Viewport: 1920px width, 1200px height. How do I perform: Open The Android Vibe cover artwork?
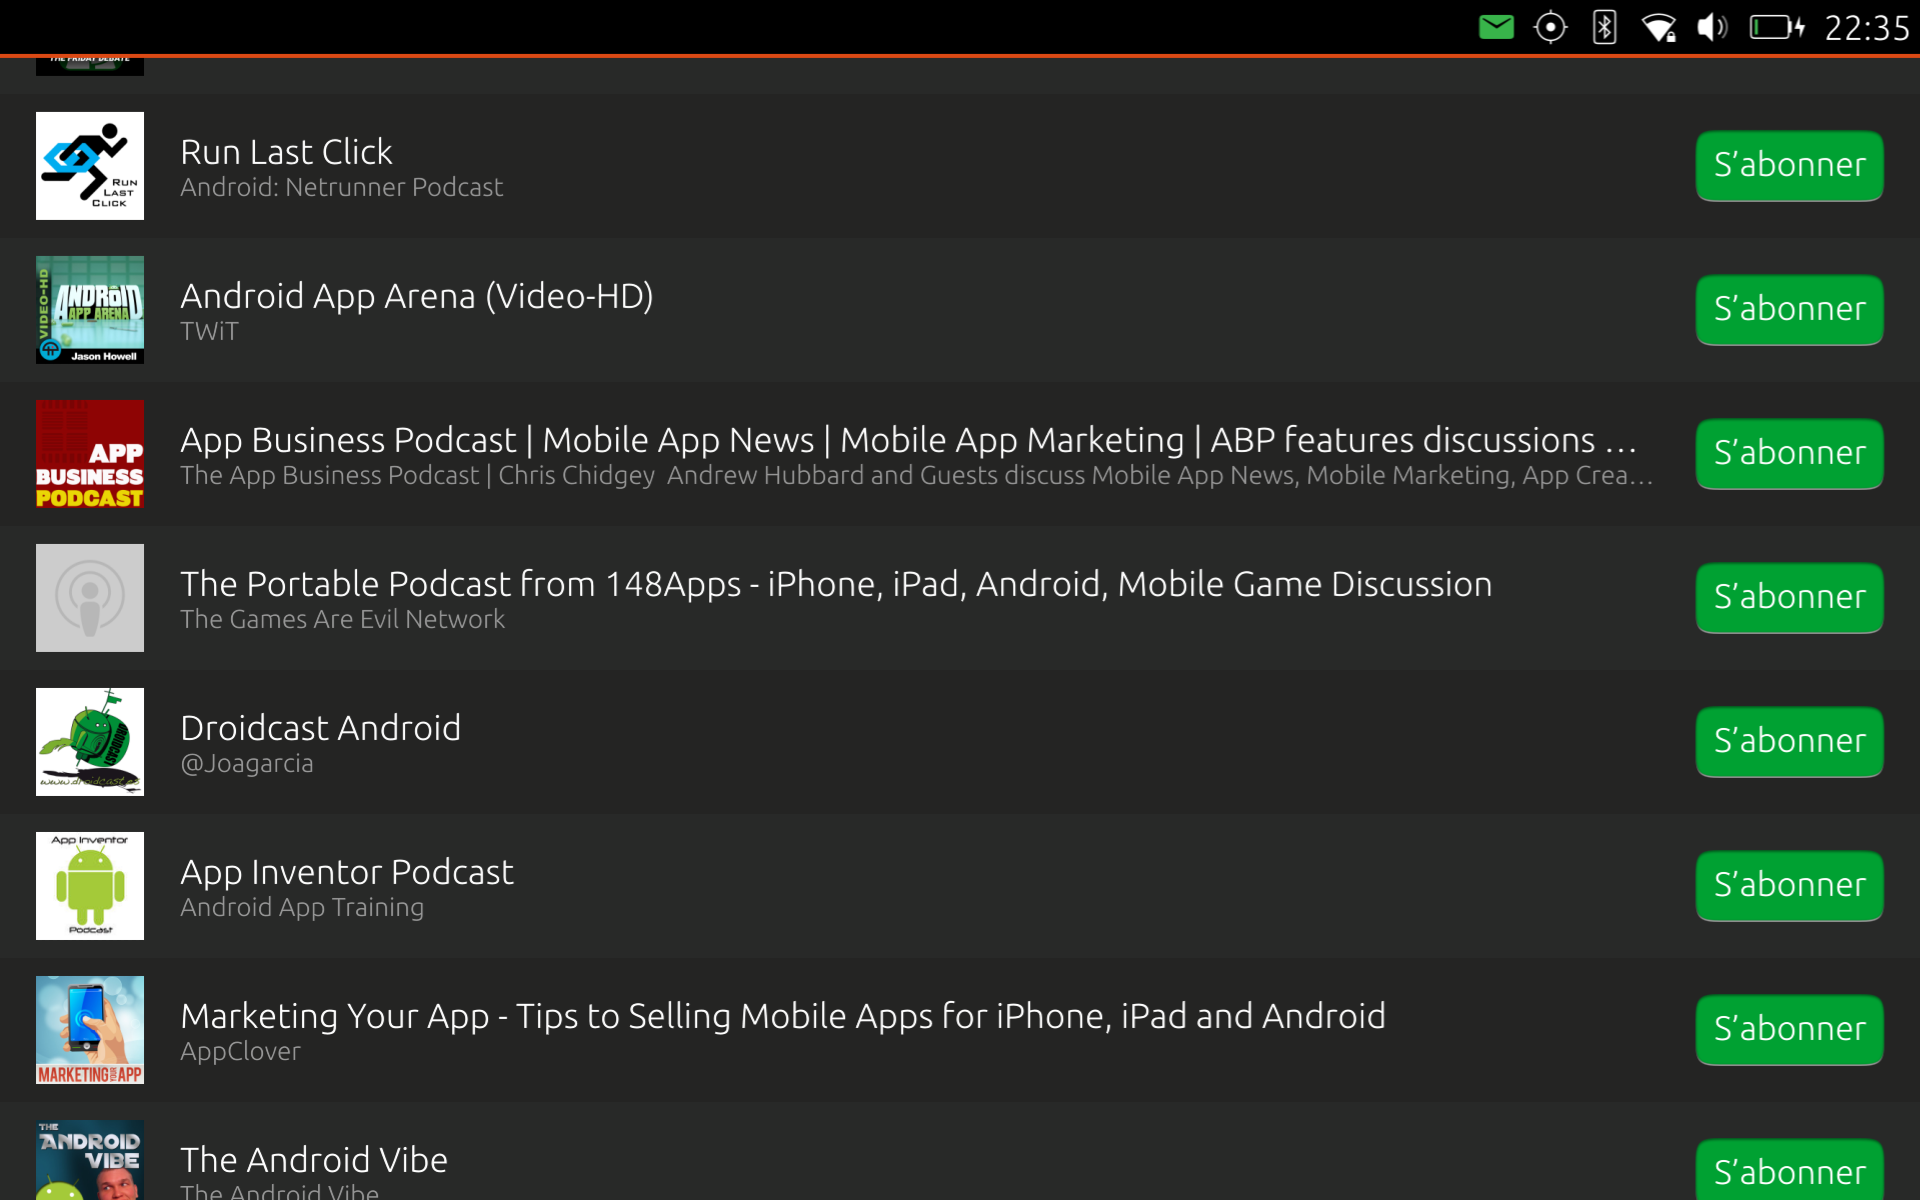tap(90, 1160)
